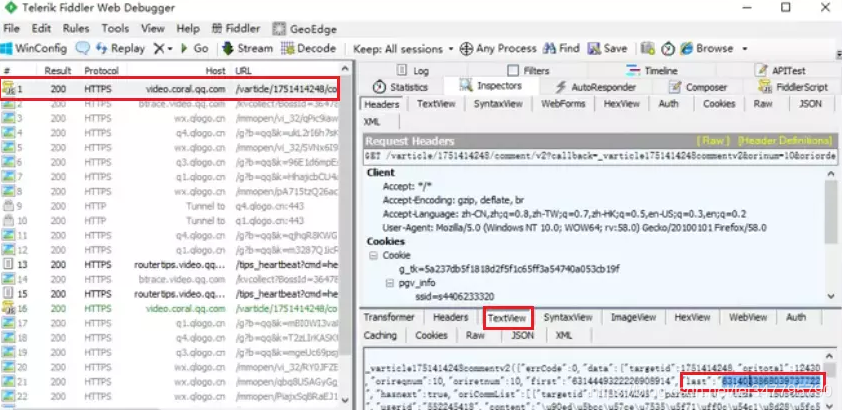Open the Timeline tab

[652, 70]
